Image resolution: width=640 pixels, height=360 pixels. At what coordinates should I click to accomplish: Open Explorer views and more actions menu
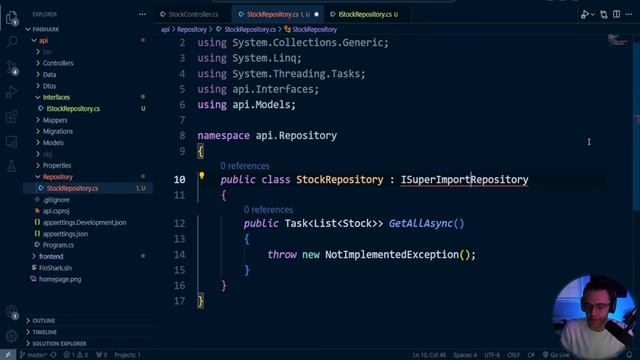click(x=142, y=14)
